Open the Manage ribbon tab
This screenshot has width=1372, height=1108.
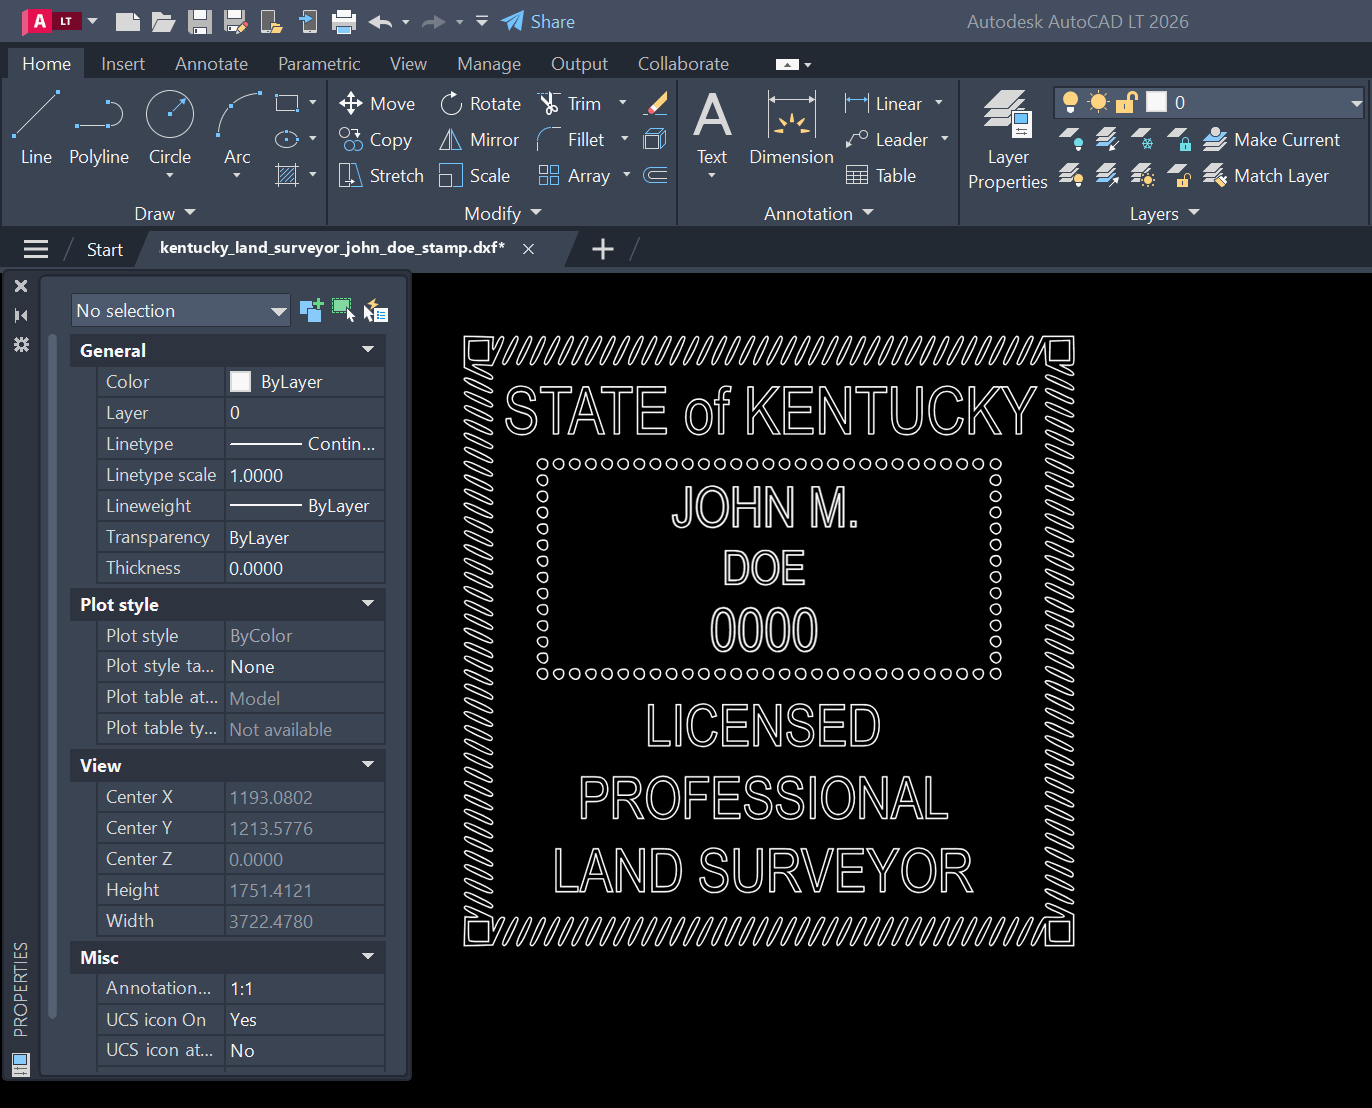pos(489,63)
